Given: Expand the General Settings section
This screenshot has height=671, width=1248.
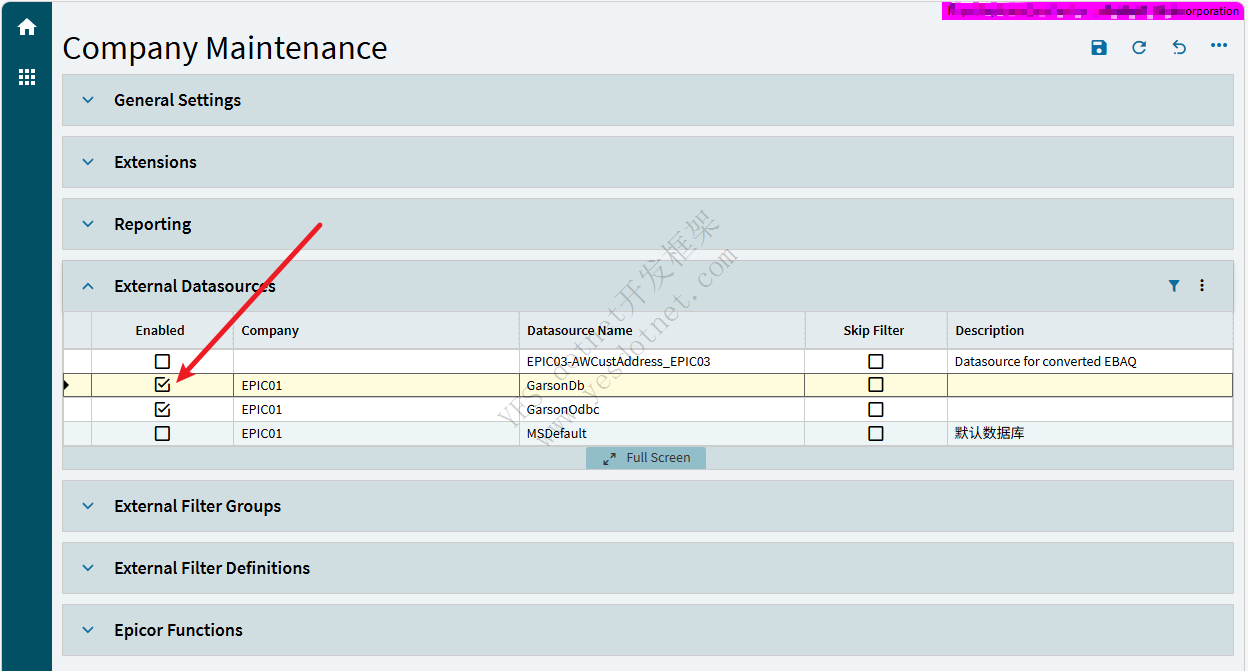Looking at the screenshot, I should (x=88, y=100).
